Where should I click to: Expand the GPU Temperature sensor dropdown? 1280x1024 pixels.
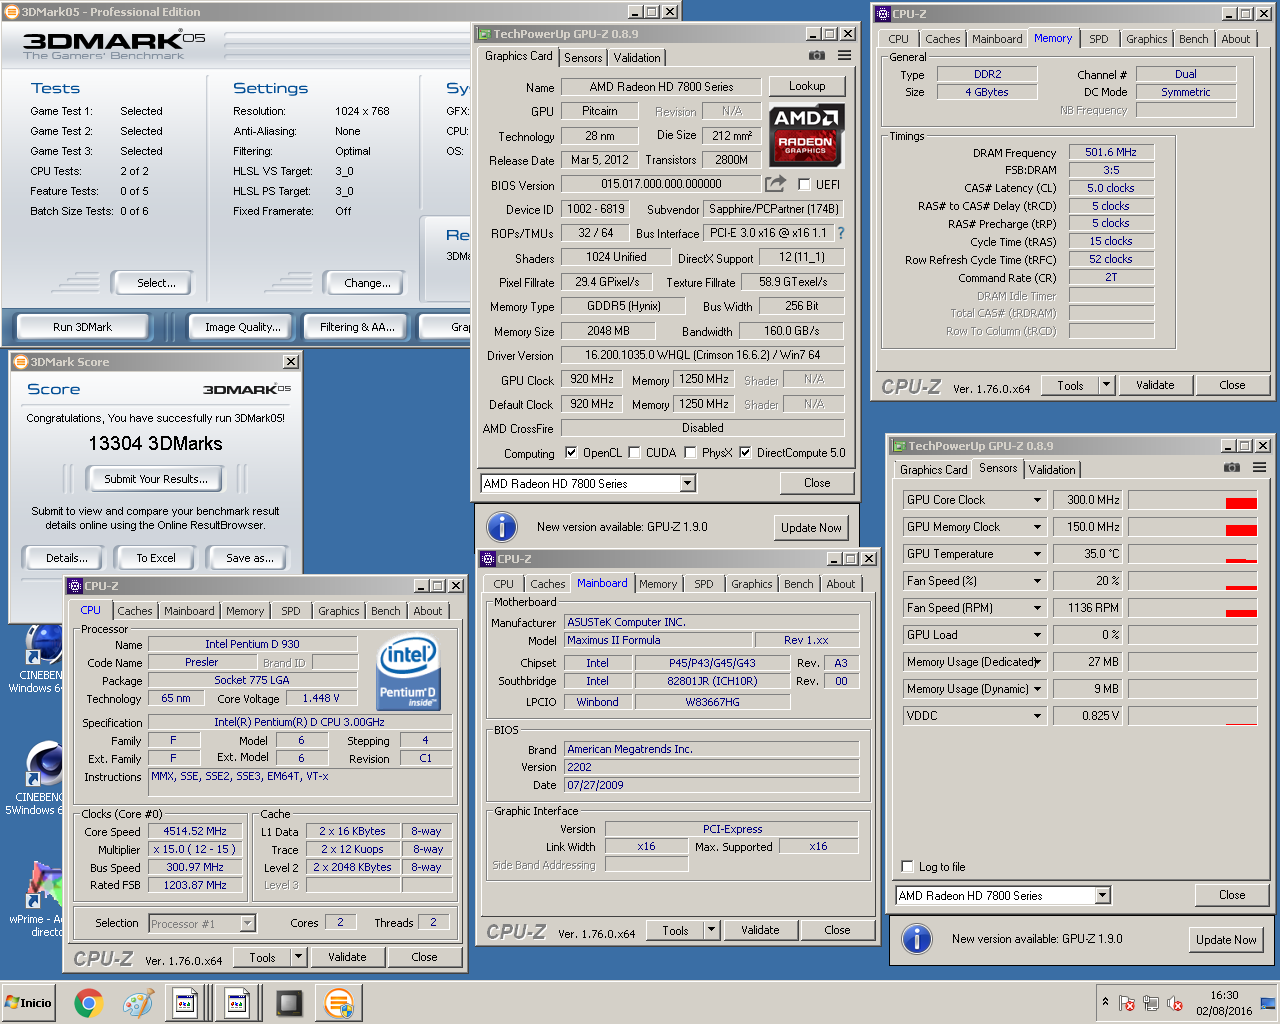point(1037,554)
